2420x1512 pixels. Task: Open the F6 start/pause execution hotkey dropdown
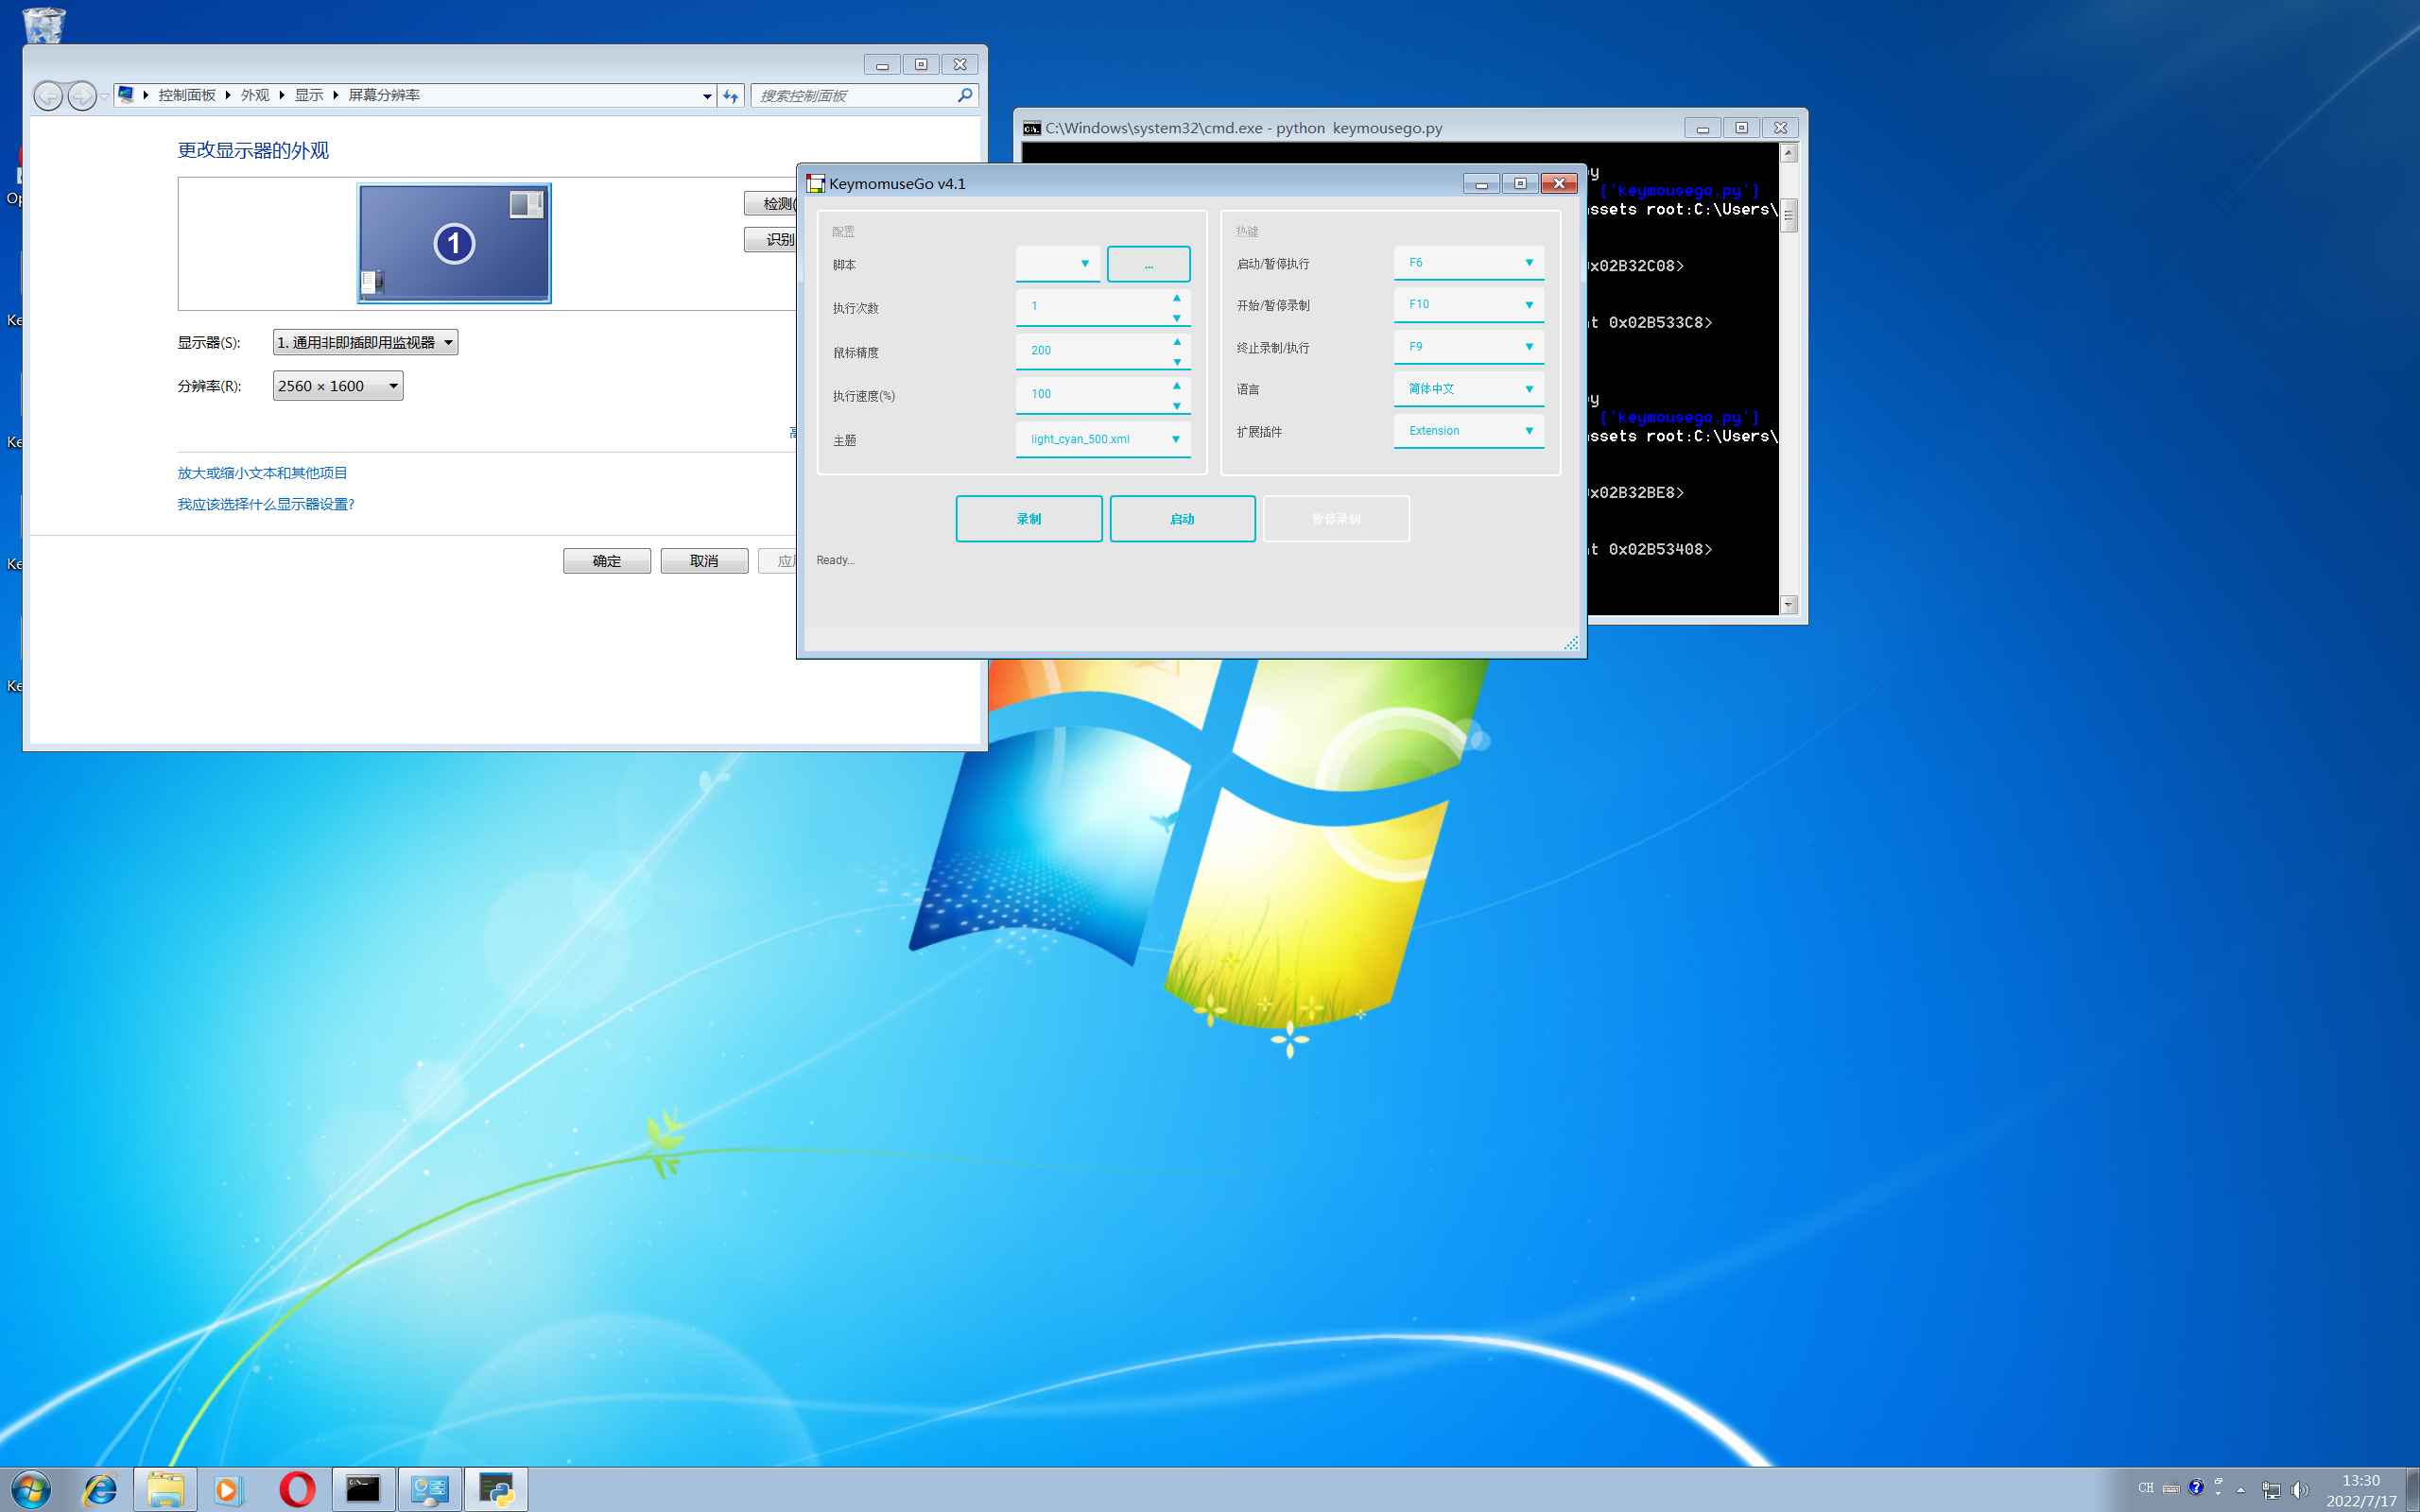point(1468,263)
